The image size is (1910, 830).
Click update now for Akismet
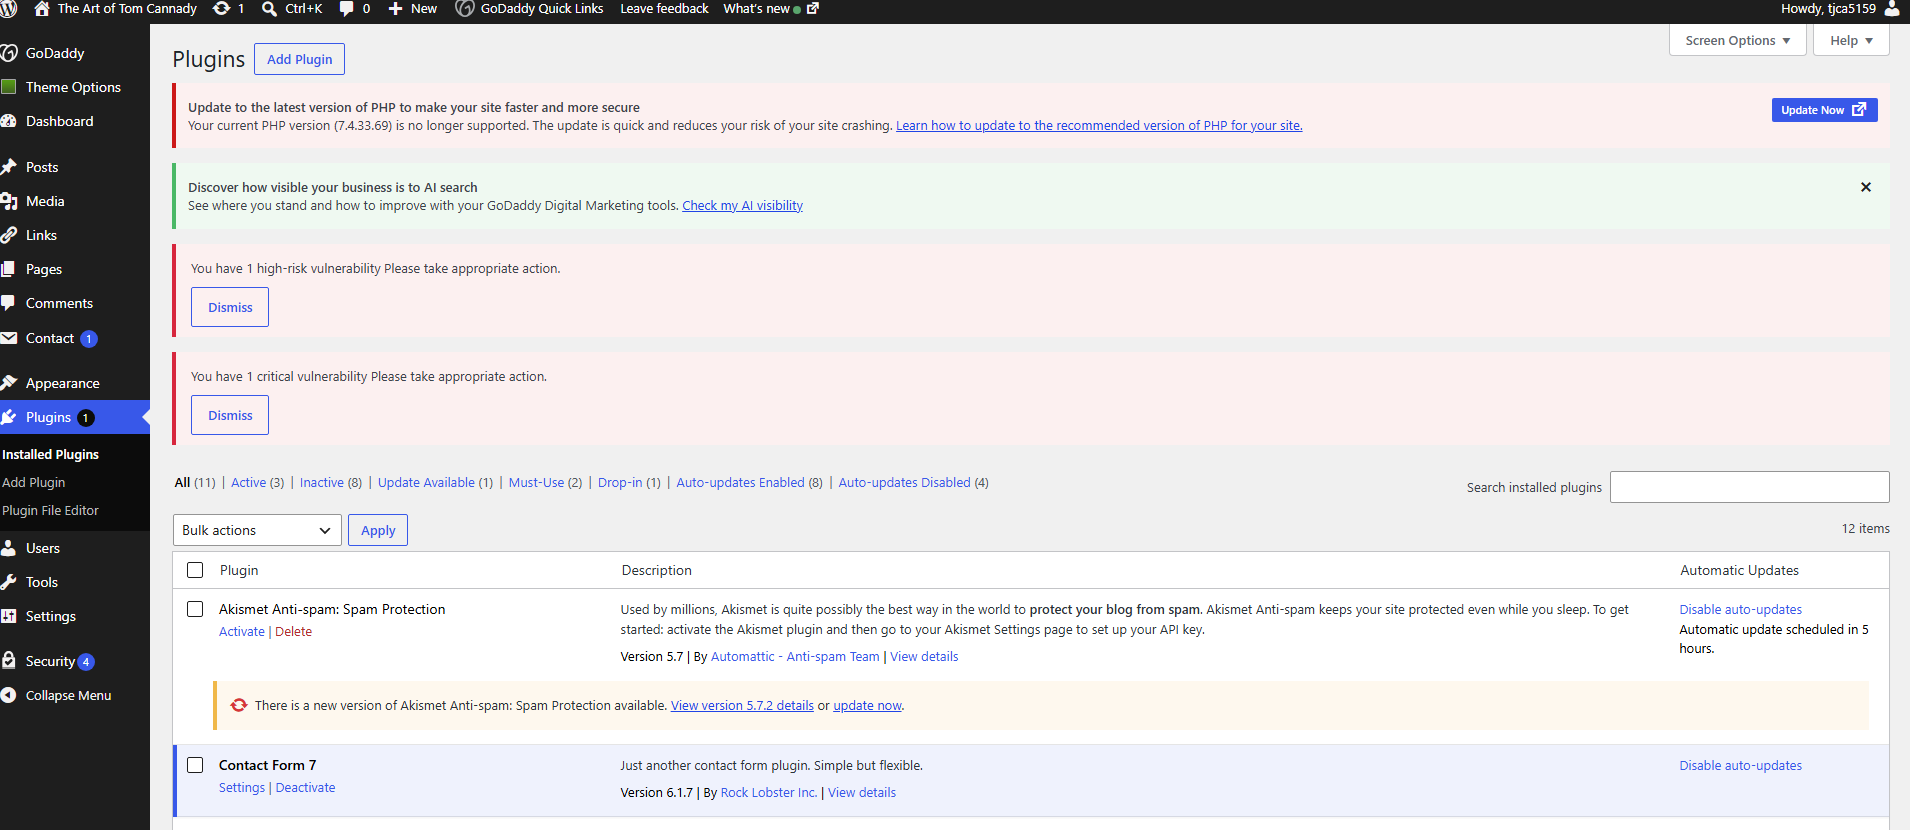867,706
